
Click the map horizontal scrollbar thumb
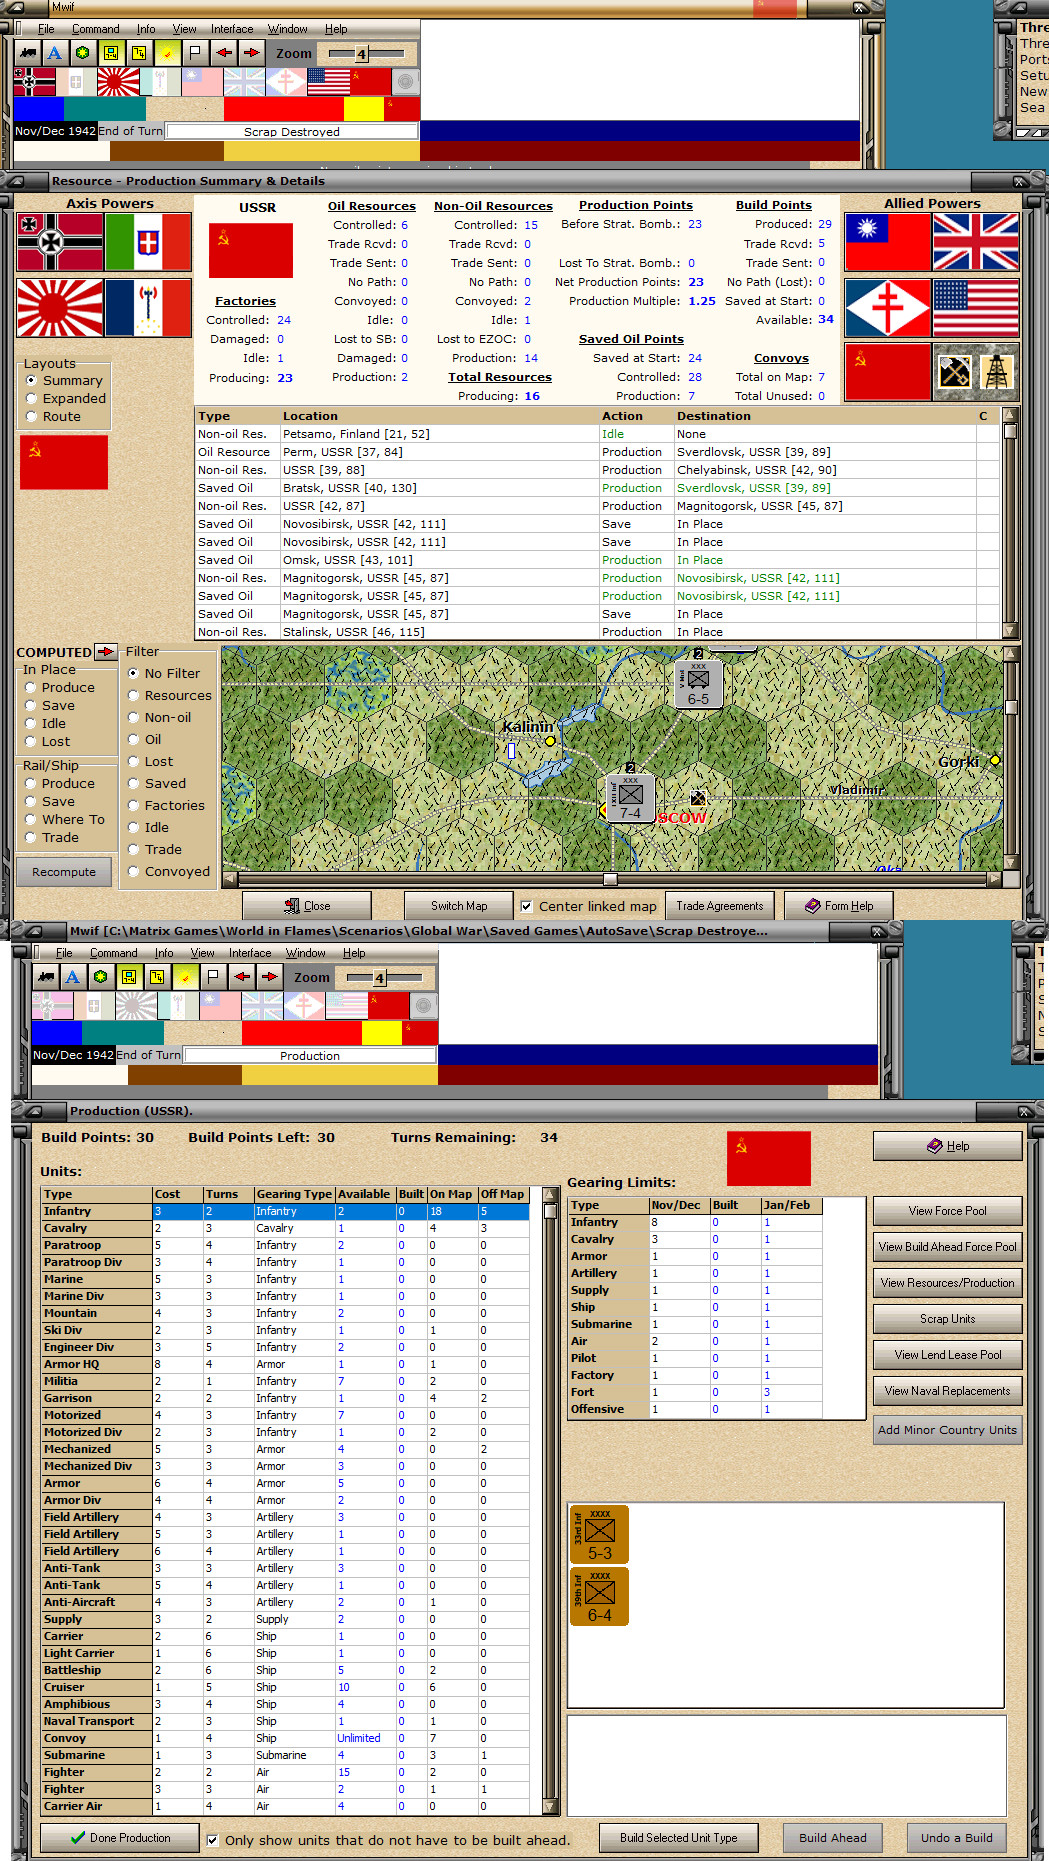(610, 879)
